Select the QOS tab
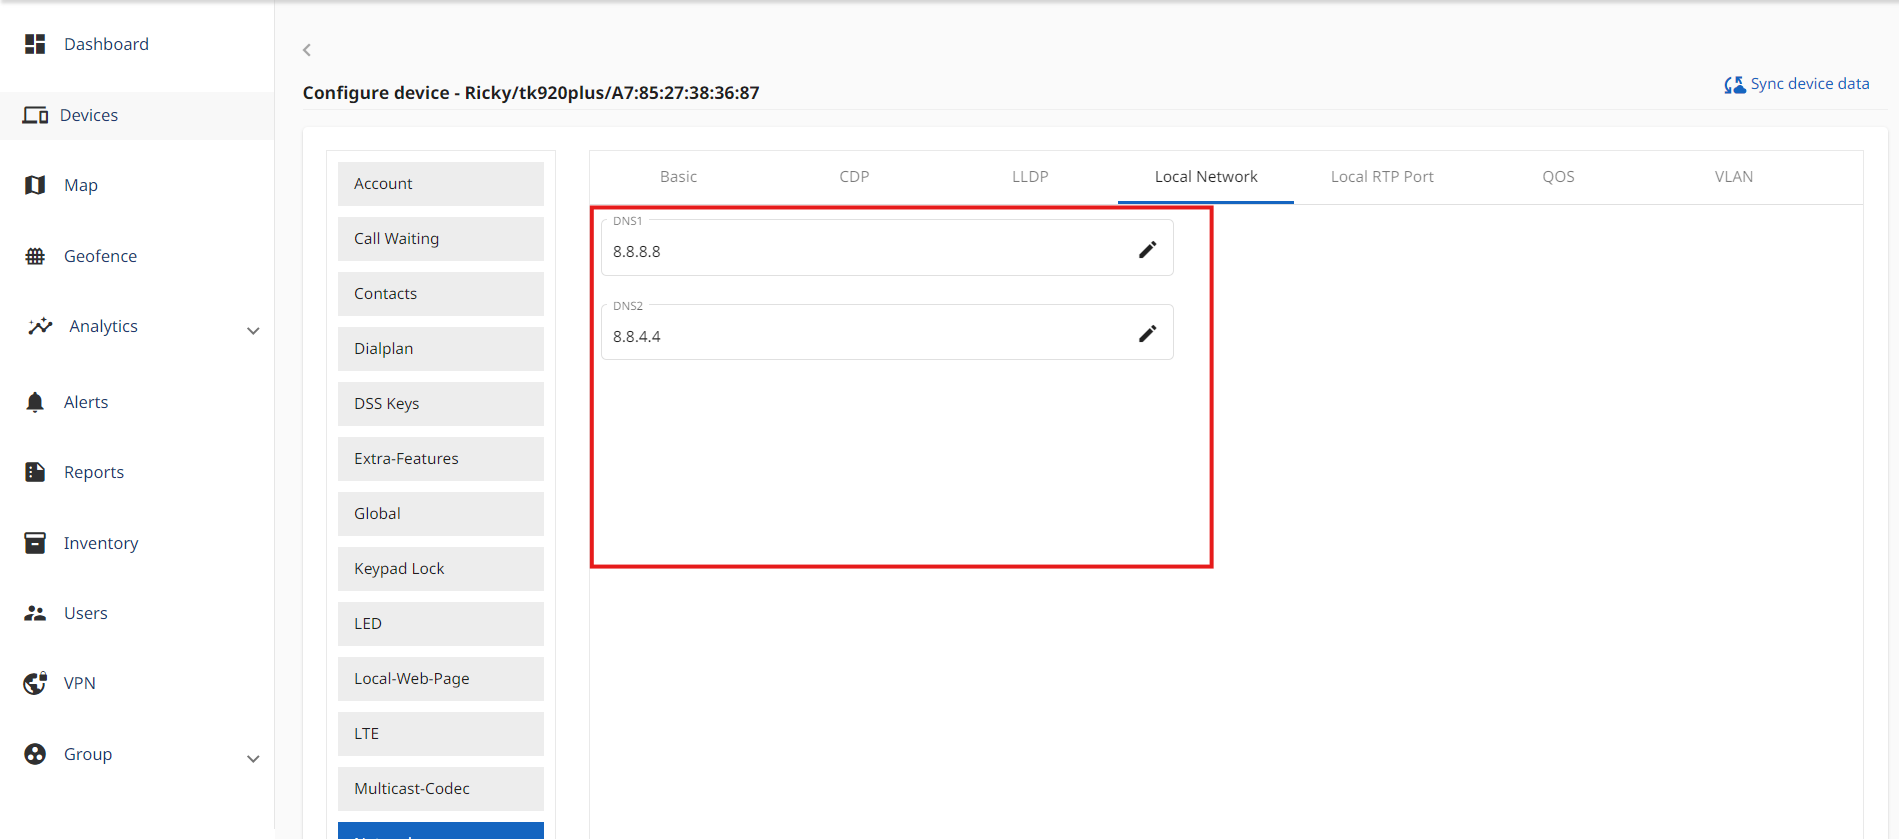 tap(1557, 177)
